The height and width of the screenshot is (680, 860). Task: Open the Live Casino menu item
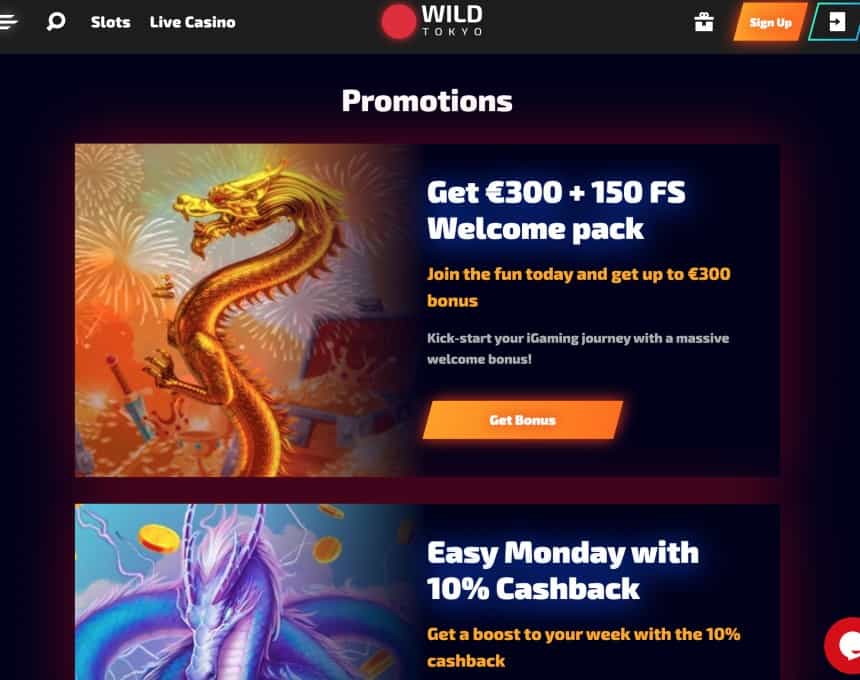tap(193, 22)
